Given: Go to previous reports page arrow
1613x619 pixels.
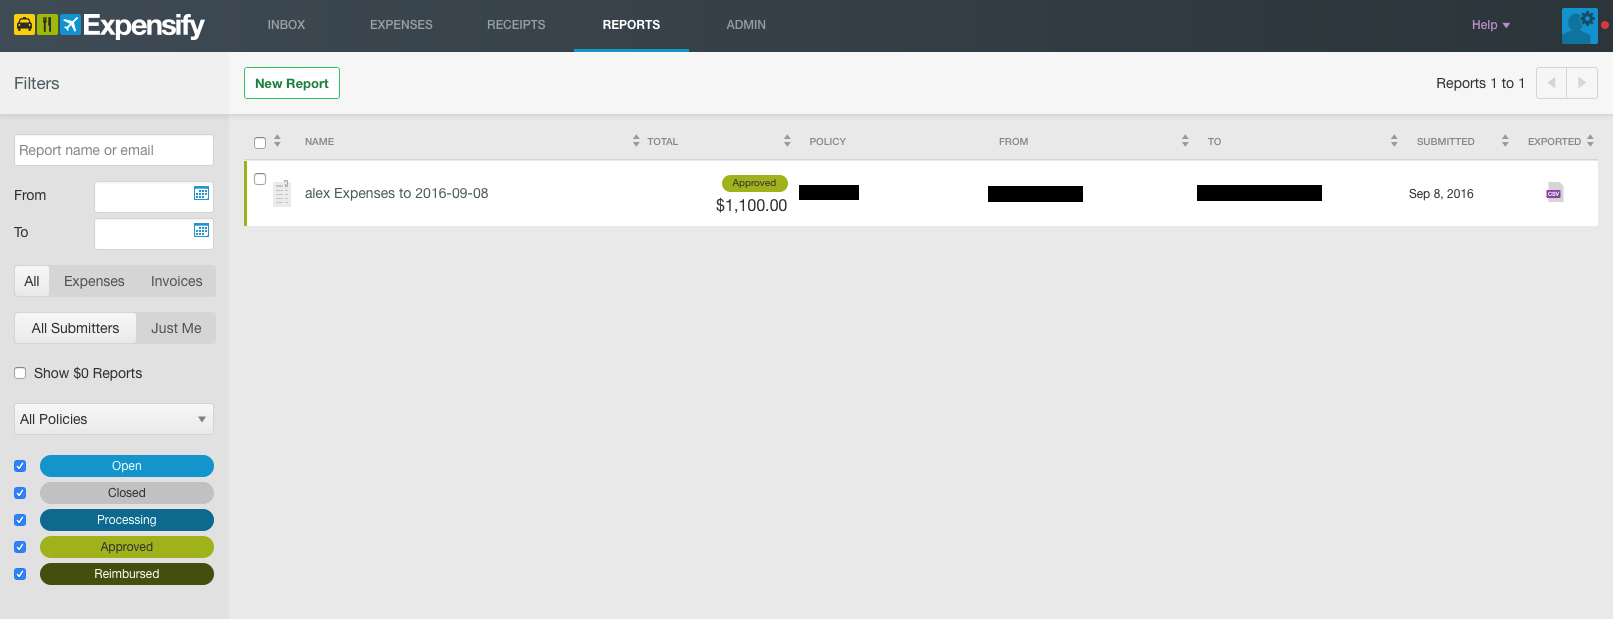Looking at the screenshot, I should 1551,83.
